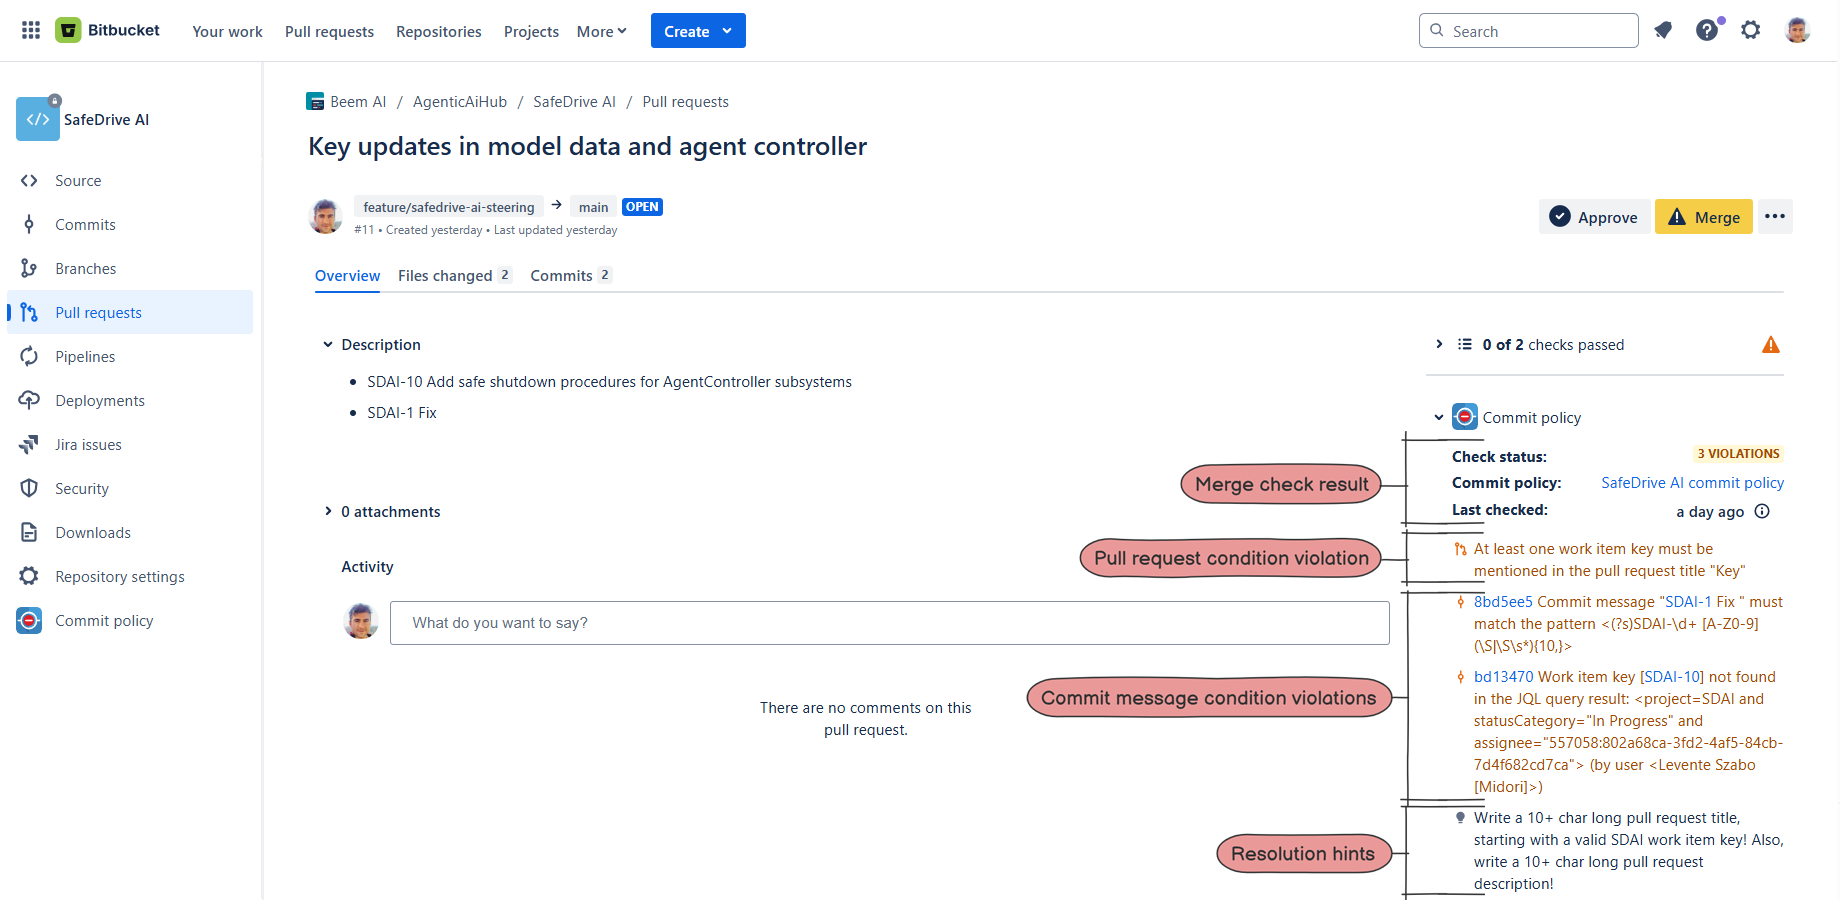Click the Jira issues icon in sidebar
Viewport: 1840px width, 900px height.
(x=29, y=445)
